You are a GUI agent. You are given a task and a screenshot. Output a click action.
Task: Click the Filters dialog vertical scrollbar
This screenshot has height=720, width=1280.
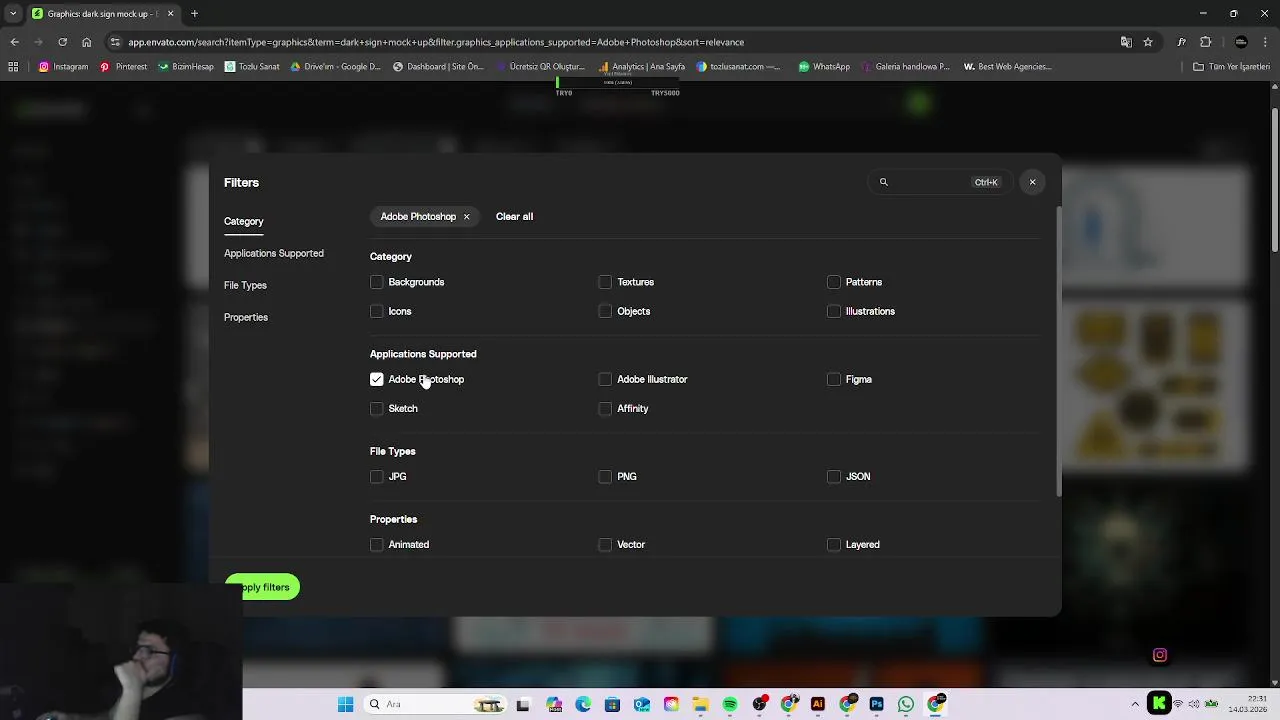[x=1059, y=350]
